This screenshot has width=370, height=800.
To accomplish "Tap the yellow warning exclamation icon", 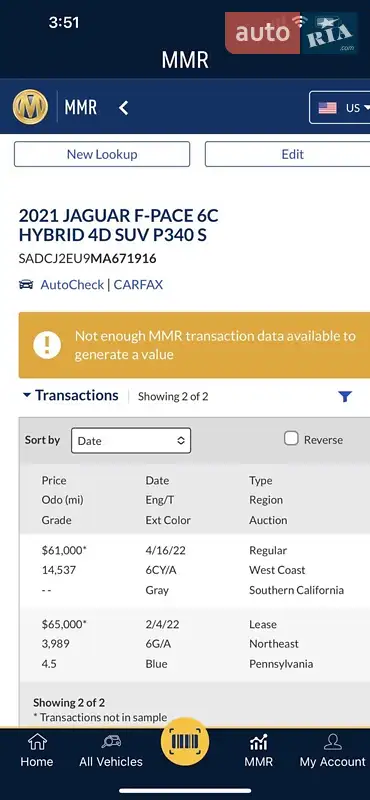I will pos(47,345).
